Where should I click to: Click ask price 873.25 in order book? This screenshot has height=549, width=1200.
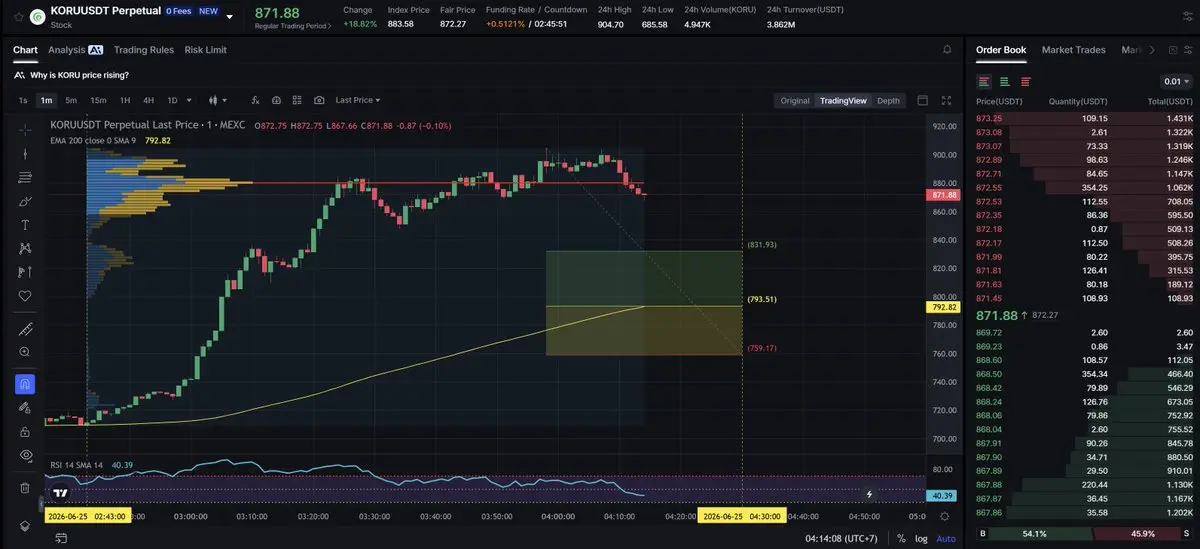[x=988, y=118]
